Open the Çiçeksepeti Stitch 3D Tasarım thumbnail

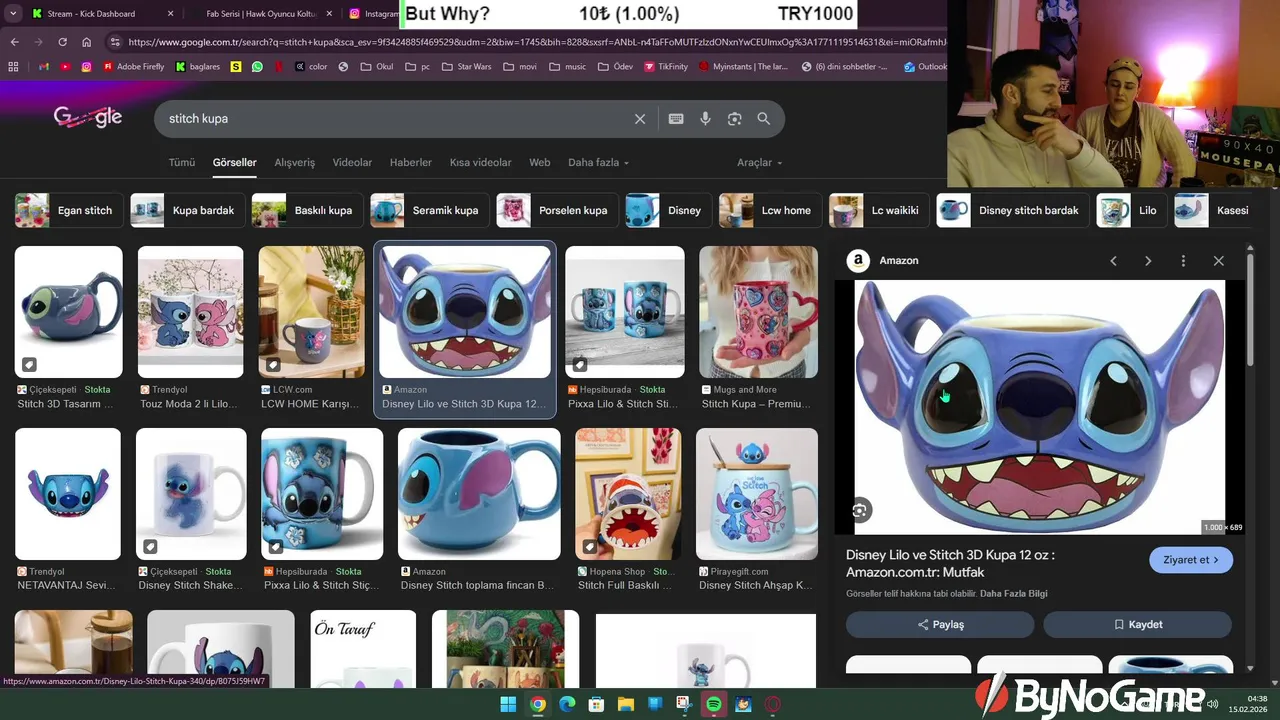coord(68,312)
